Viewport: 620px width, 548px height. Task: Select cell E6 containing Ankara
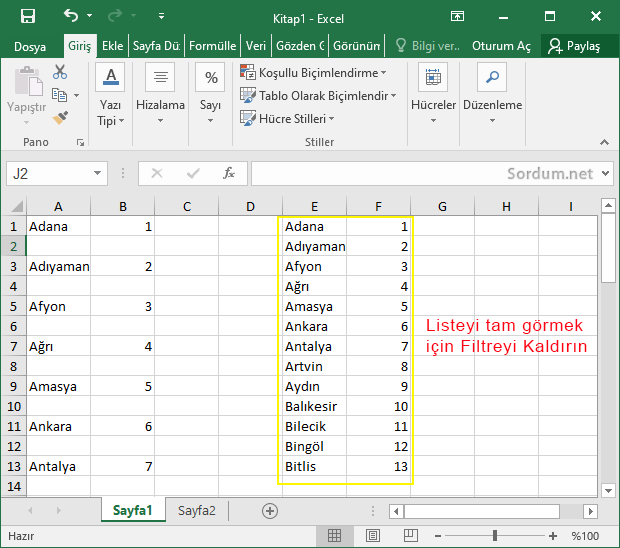pyautogui.click(x=314, y=326)
